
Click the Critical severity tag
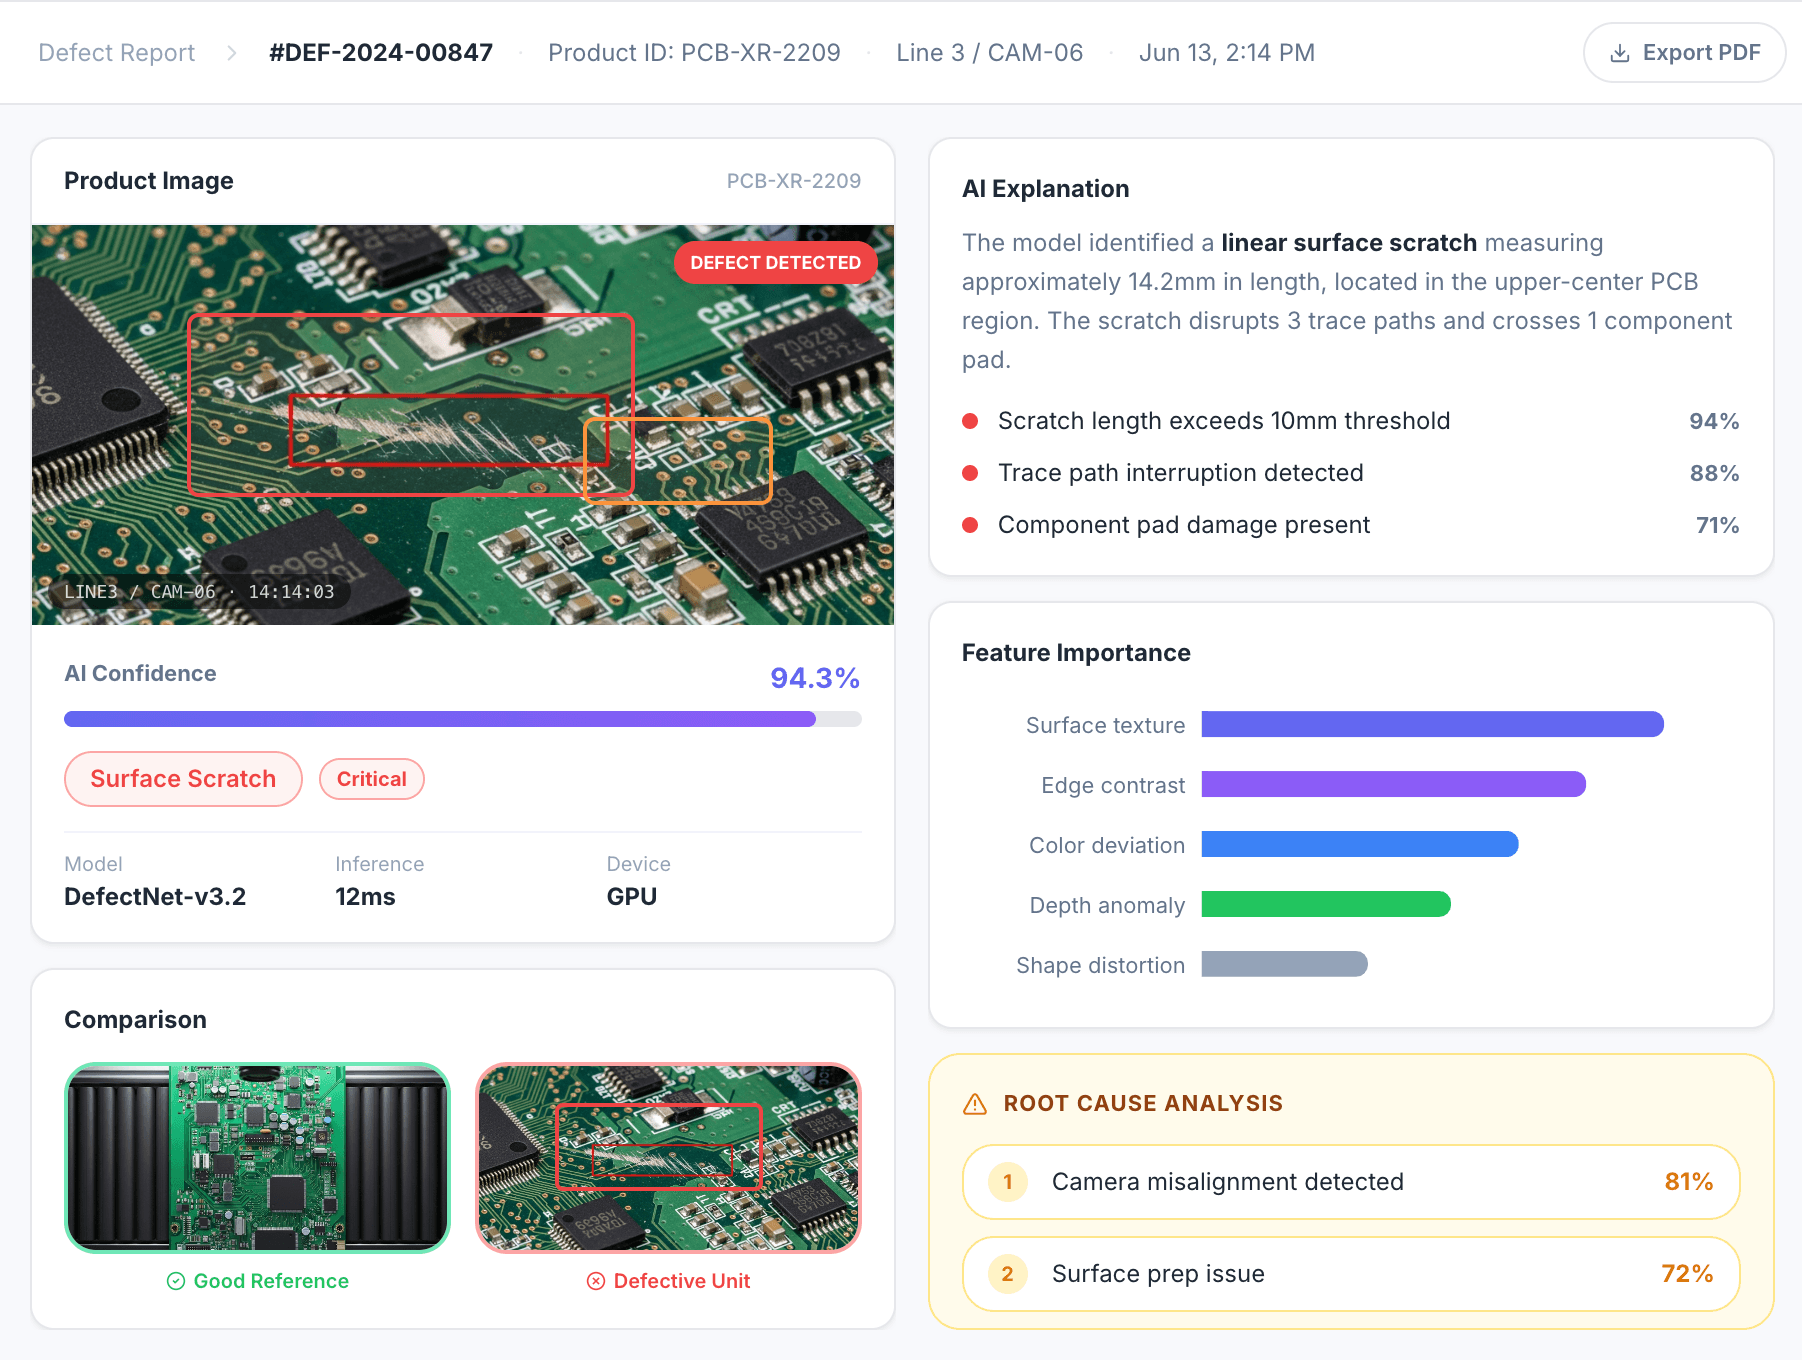coord(372,779)
